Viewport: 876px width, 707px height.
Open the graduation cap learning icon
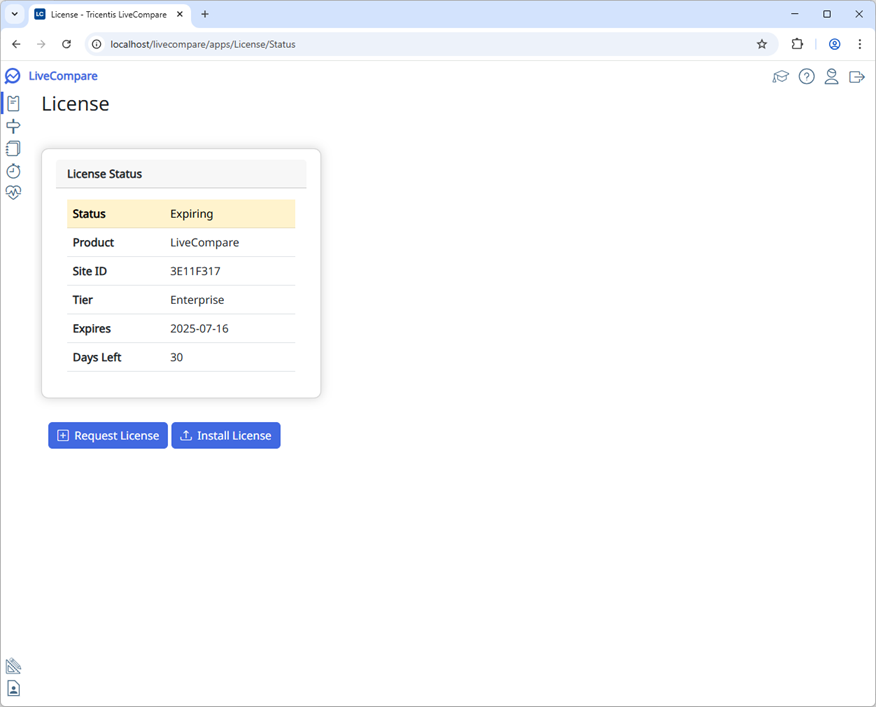[780, 77]
